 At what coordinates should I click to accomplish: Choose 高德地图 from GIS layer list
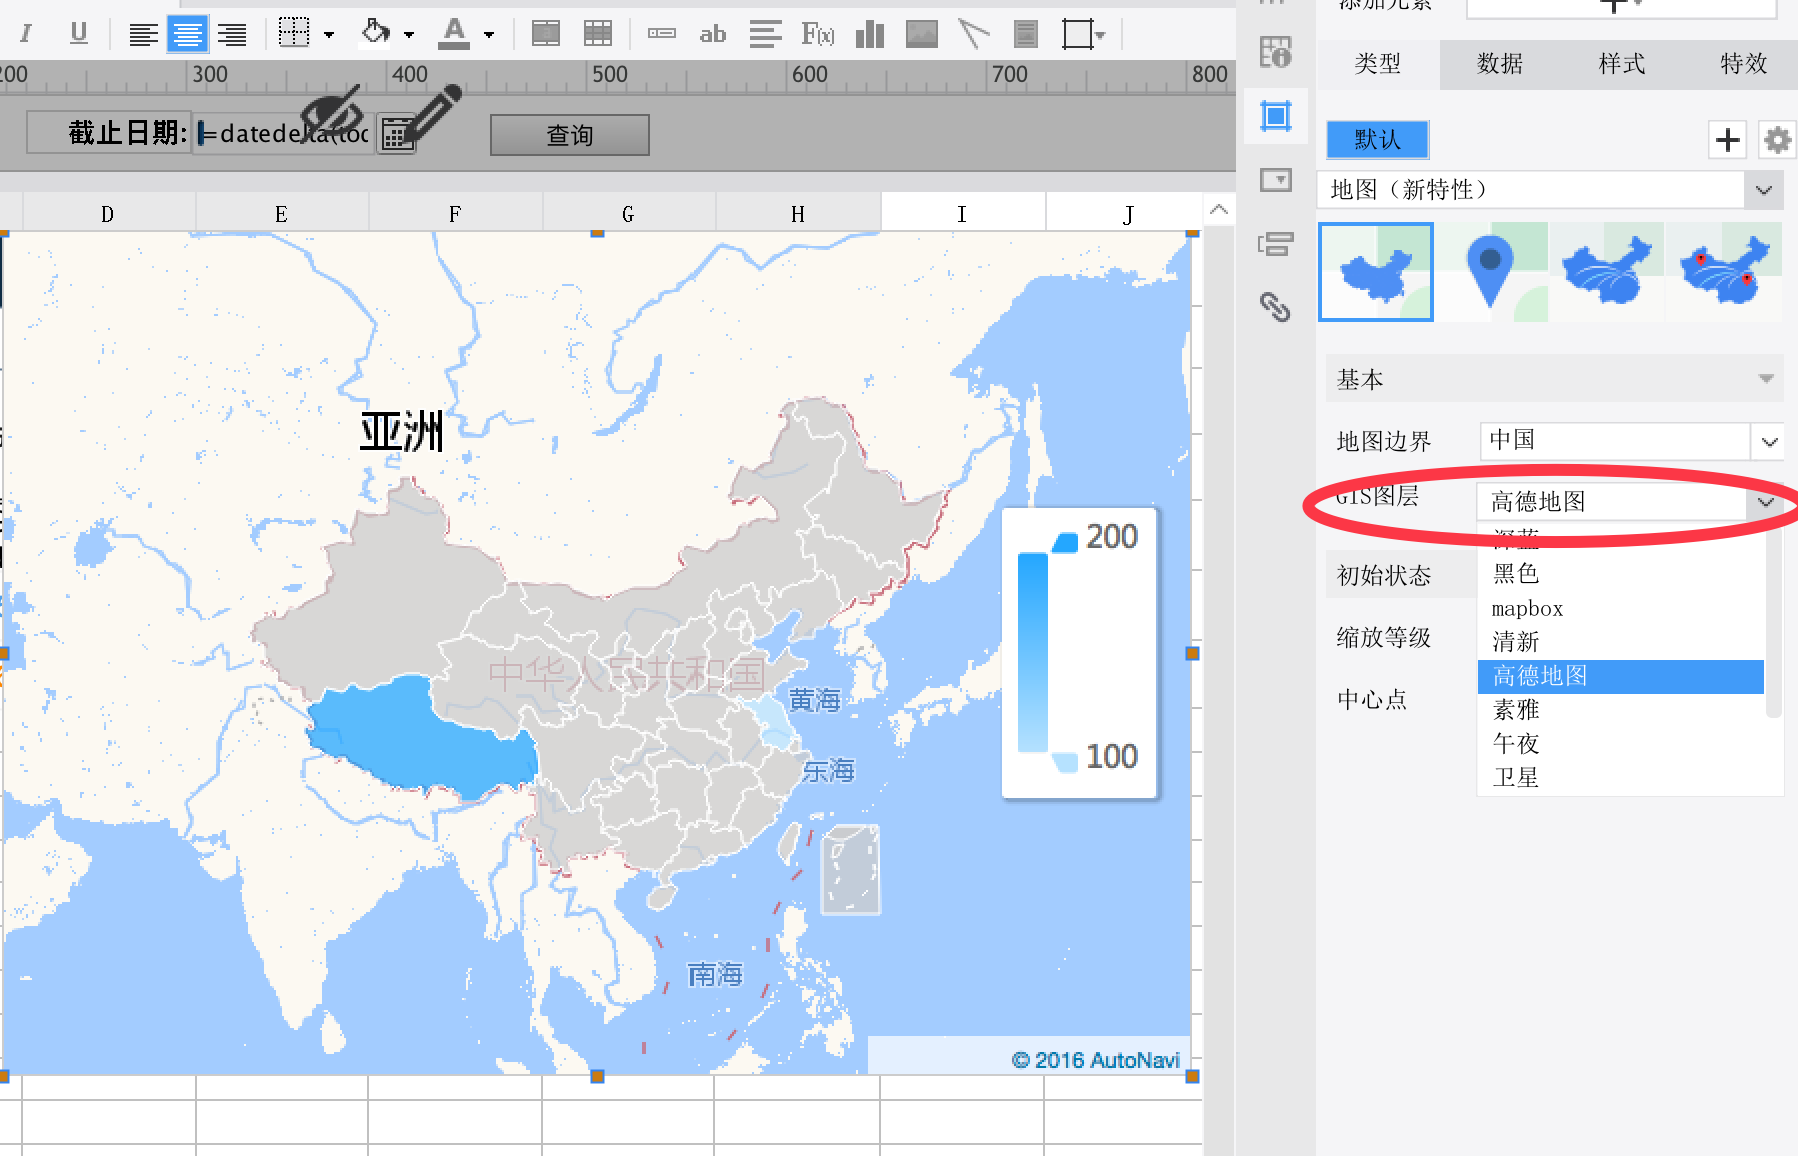click(x=1621, y=676)
